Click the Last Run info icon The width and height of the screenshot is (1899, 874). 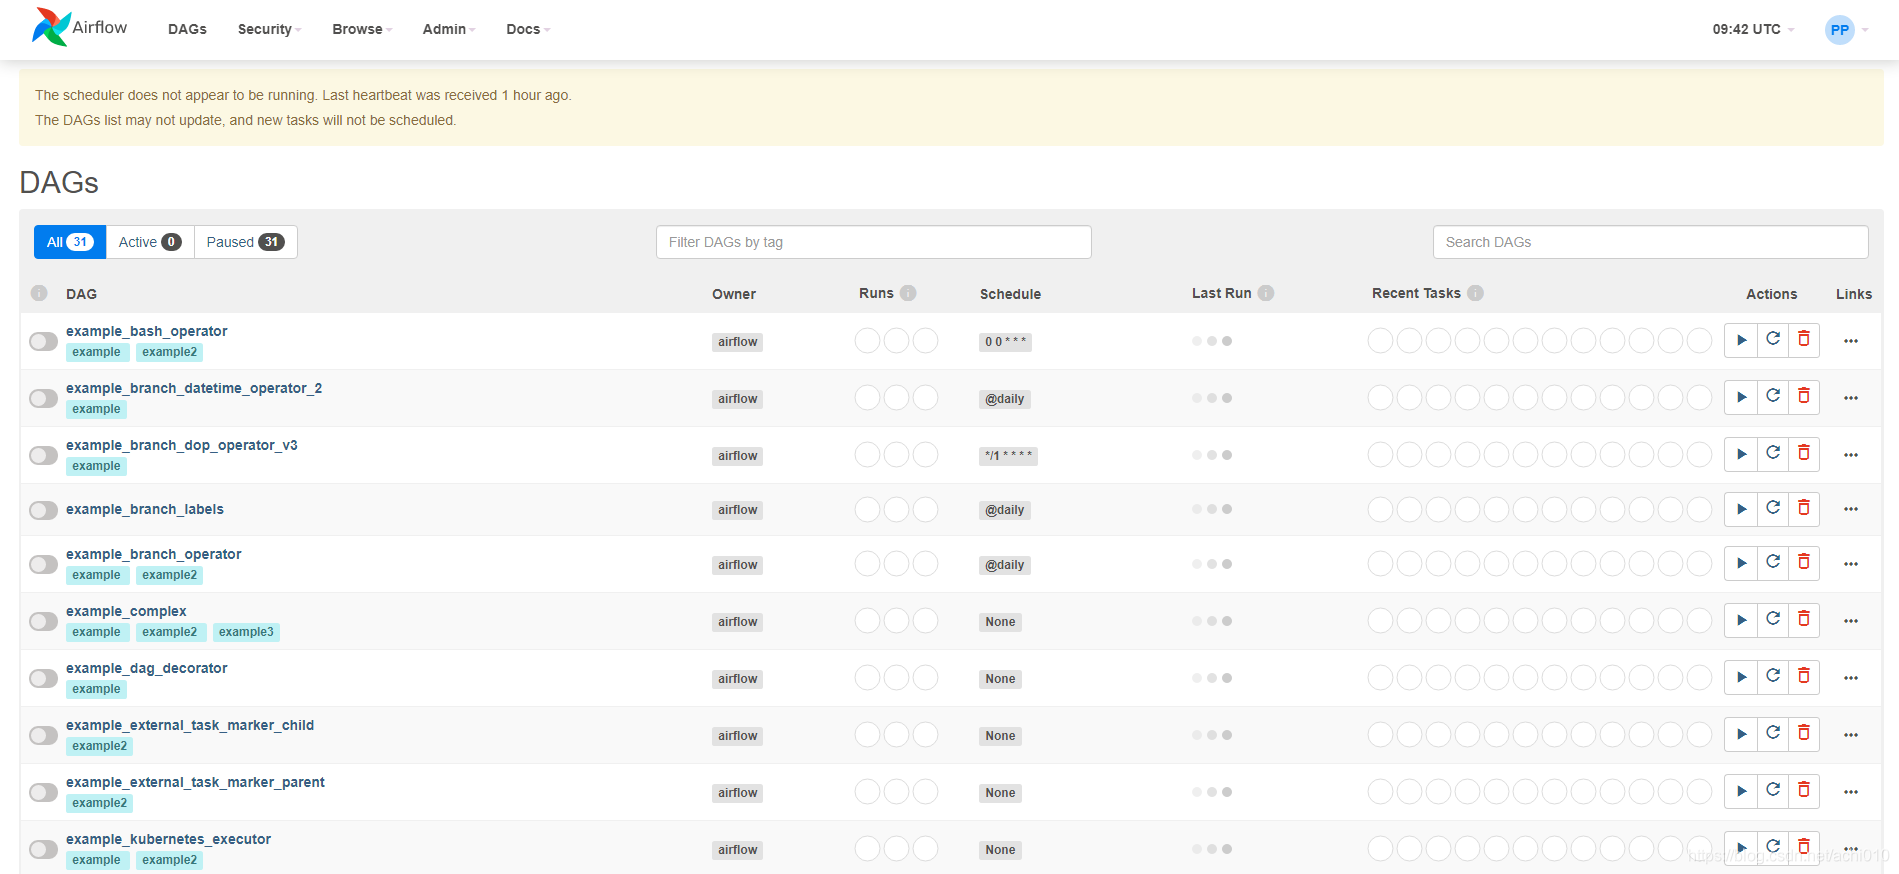coord(1266,293)
